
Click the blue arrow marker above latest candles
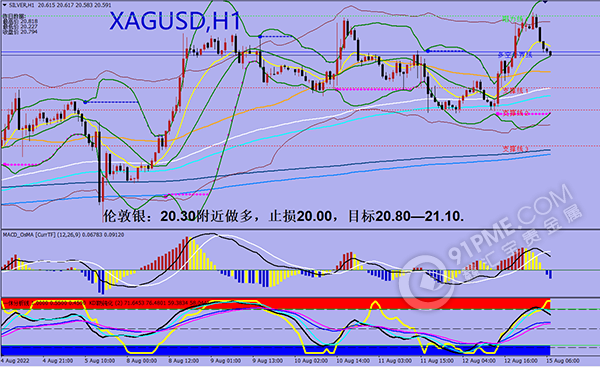coord(545,2)
